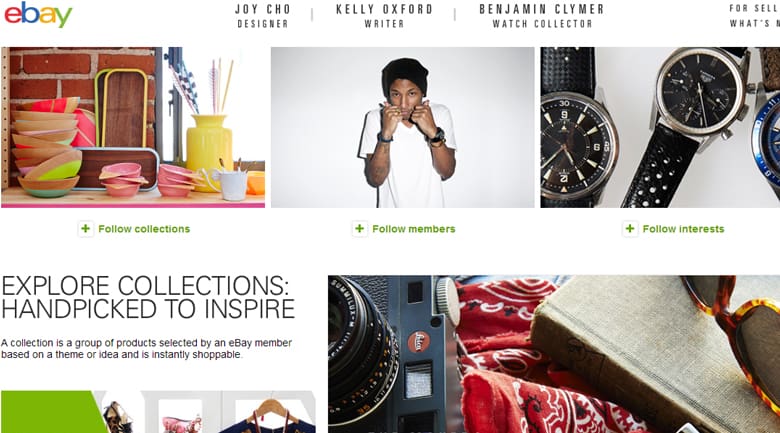Open the Follow collections link
The width and height of the screenshot is (780, 433).
(144, 229)
